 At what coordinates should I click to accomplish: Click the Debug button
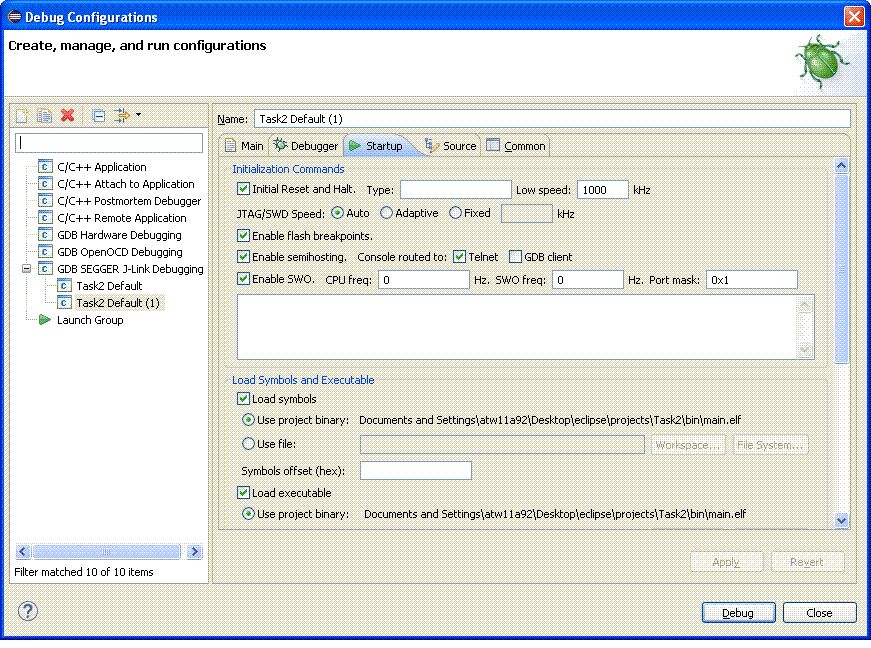point(738,612)
